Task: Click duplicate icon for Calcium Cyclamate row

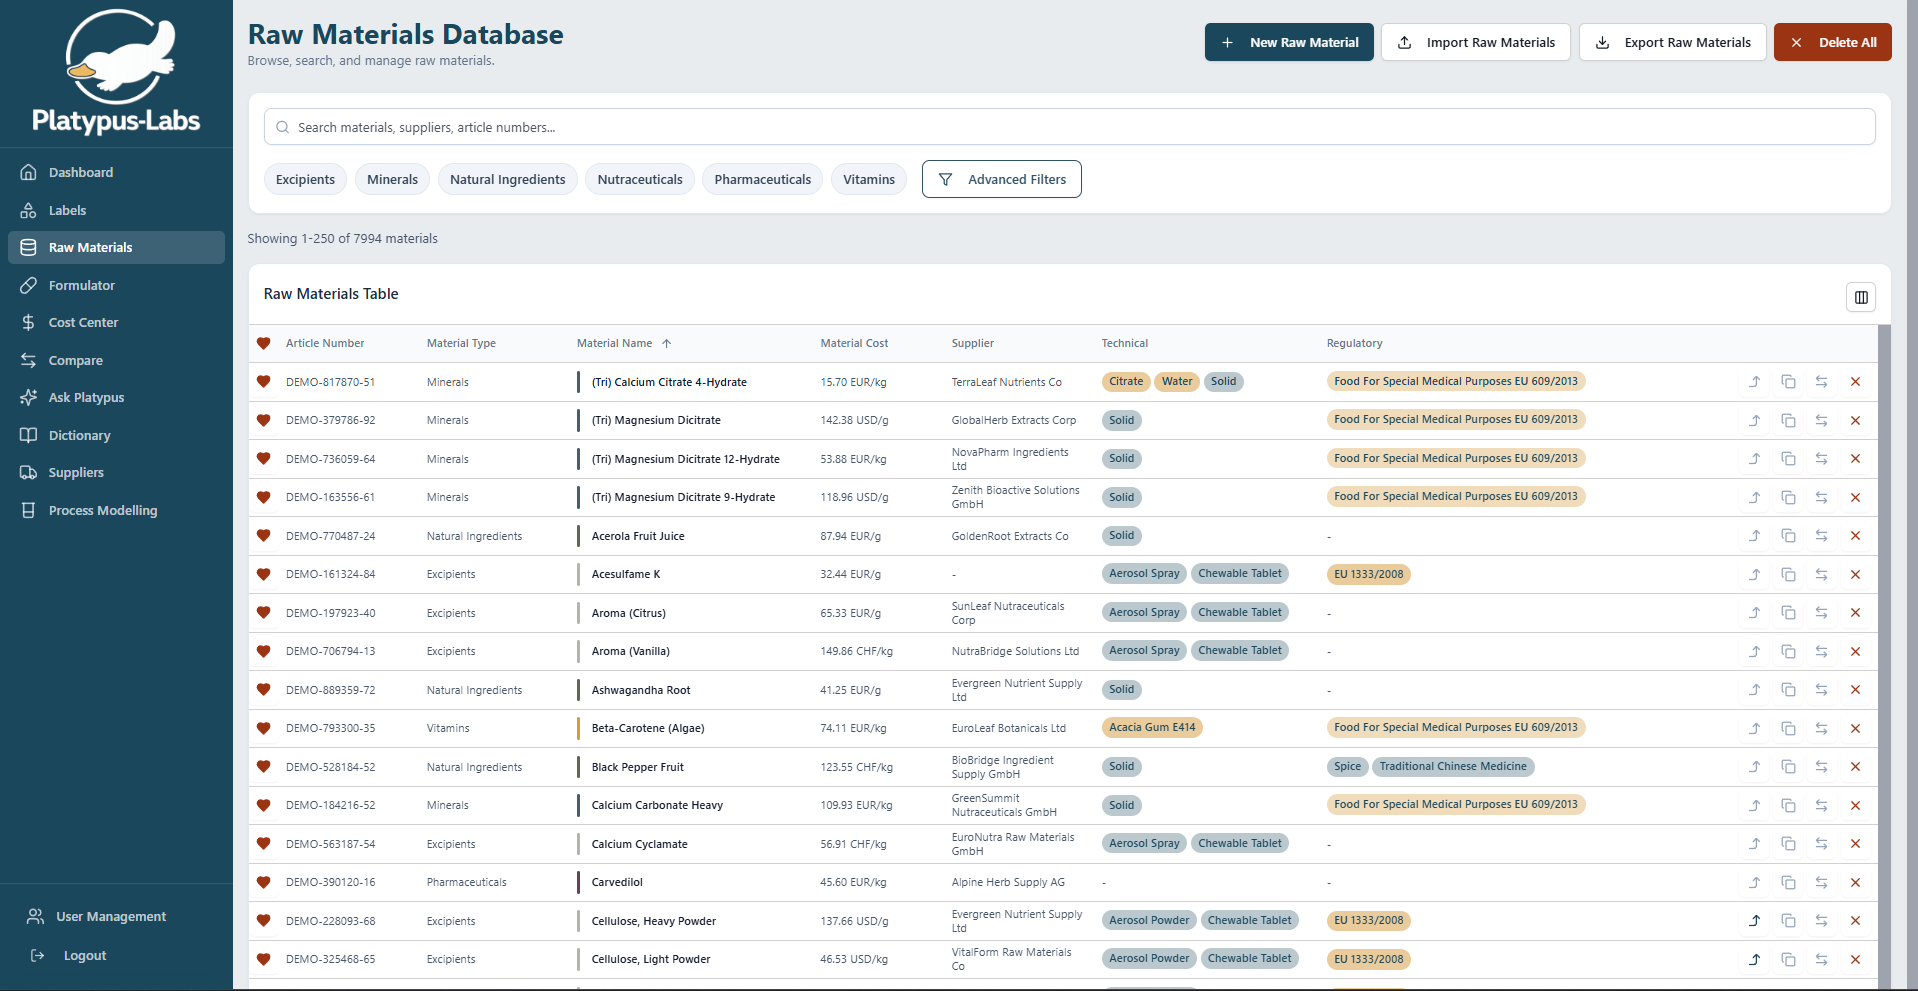Action: 1788,844
